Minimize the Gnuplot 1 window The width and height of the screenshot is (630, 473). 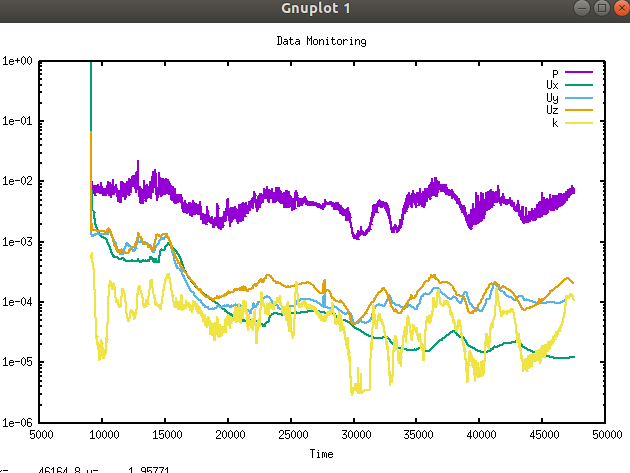(581, 8)
